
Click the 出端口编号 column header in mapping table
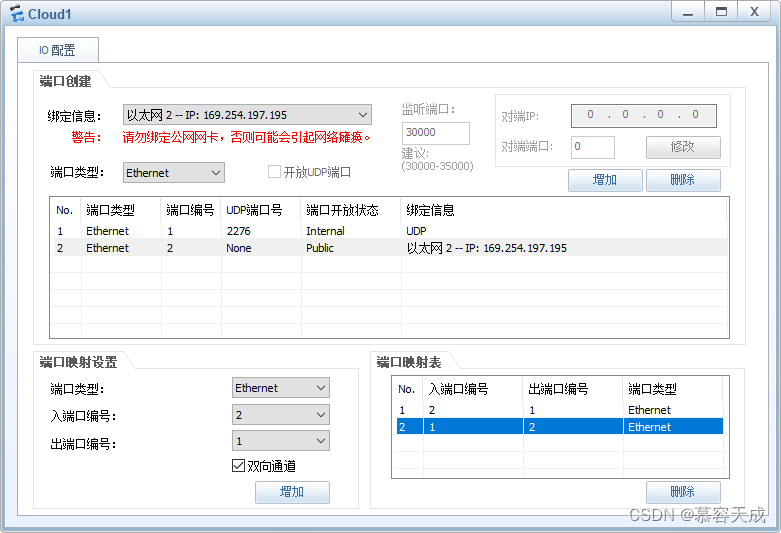click(x=573, y=389)
